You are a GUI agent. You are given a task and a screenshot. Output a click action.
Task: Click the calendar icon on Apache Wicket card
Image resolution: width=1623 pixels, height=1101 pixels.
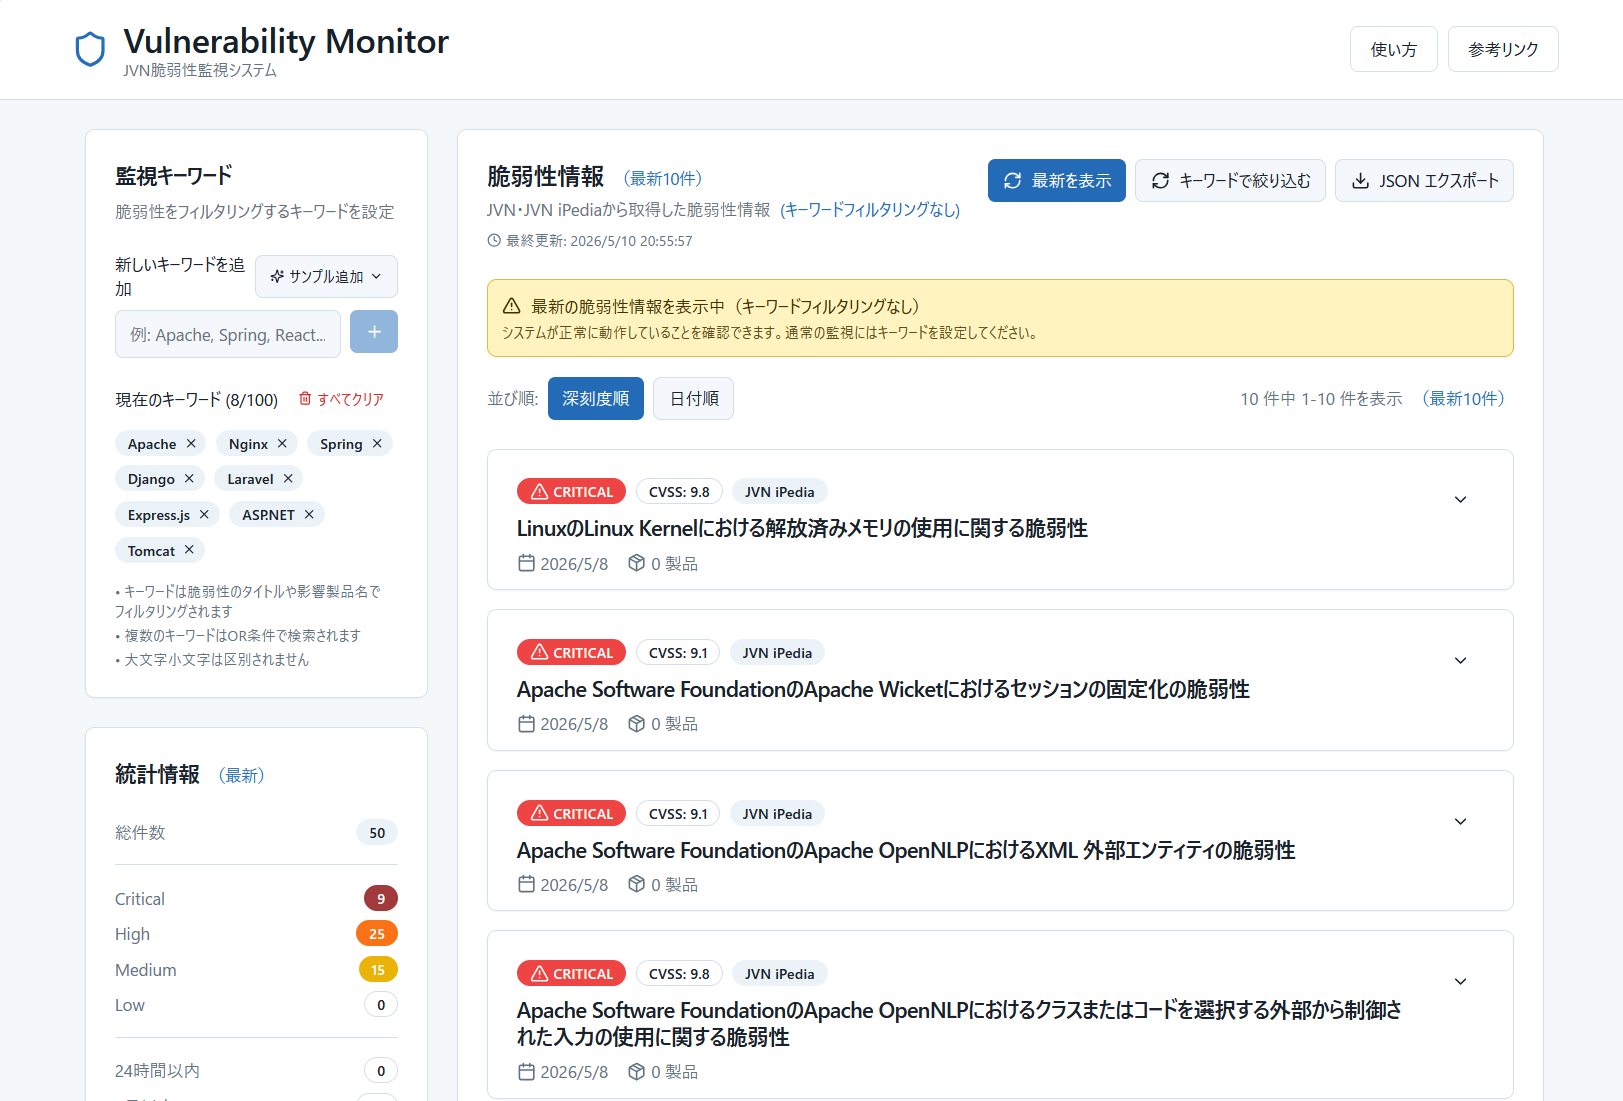pyautogui.click(x=526, y=723)
